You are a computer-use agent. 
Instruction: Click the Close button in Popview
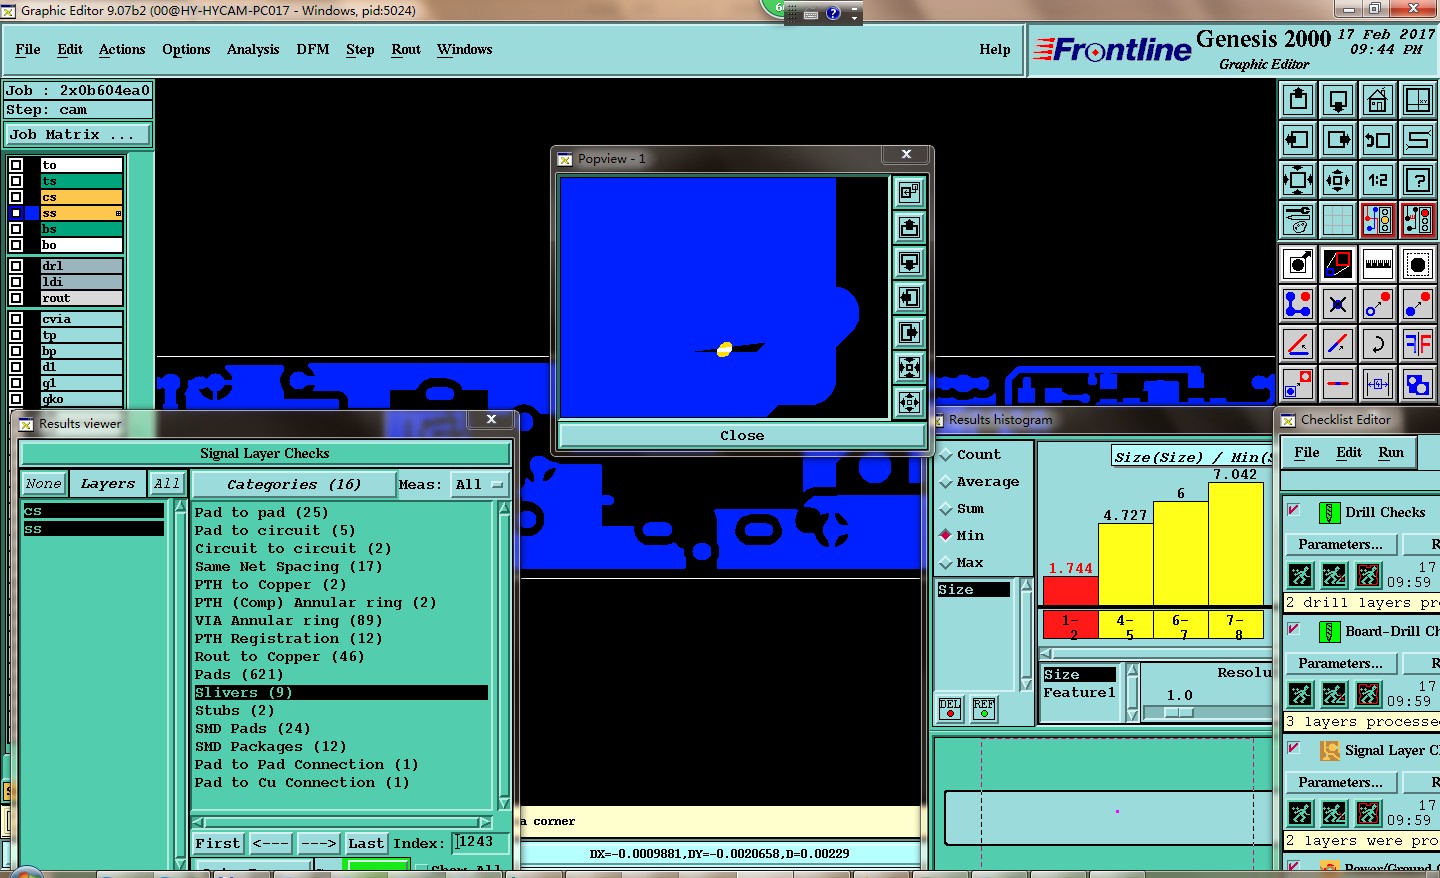pos(742,435)
